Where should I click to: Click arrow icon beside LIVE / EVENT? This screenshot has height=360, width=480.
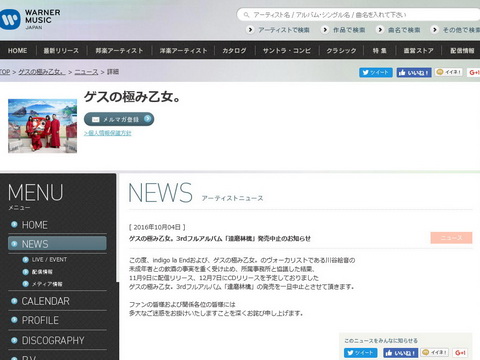[x=25, y=260]
